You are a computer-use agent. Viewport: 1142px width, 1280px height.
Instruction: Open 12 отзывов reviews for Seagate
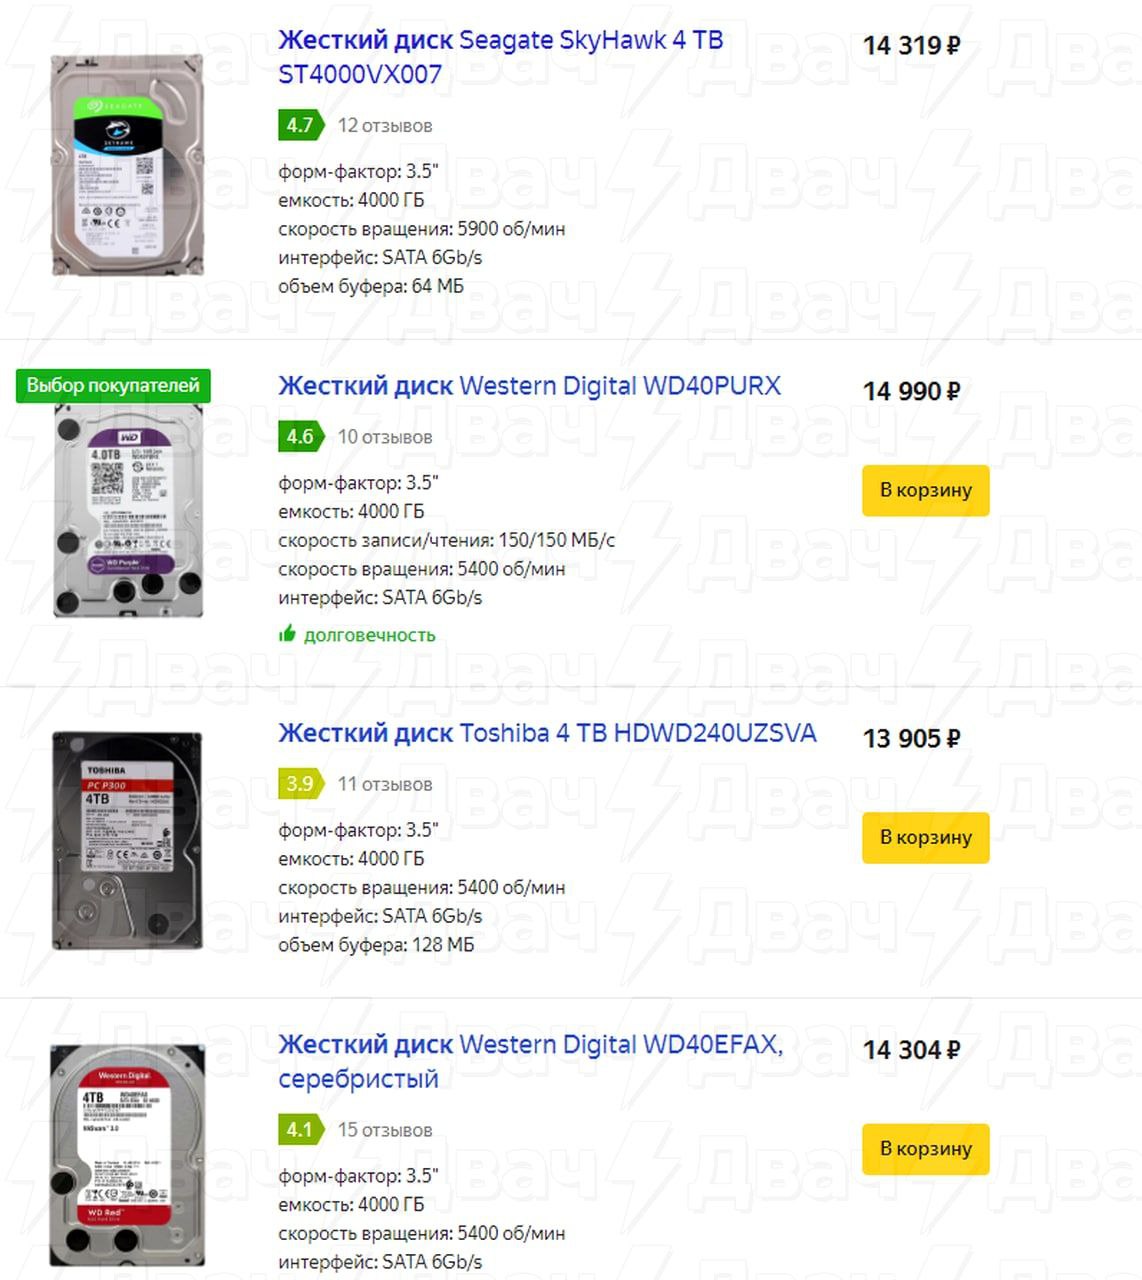385,125
